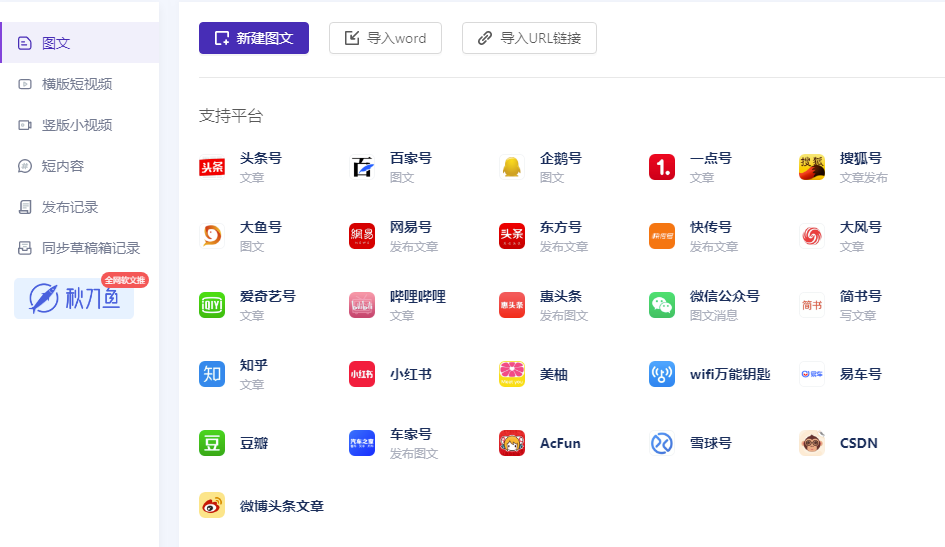Click the 微博头条文章 Weibo icon

[212, 505]
